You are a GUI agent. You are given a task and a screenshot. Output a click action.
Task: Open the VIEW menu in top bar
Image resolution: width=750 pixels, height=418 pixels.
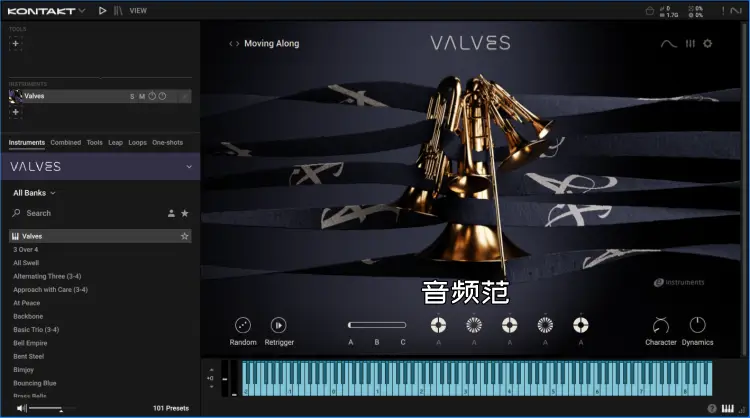click(x=138, y=10)
